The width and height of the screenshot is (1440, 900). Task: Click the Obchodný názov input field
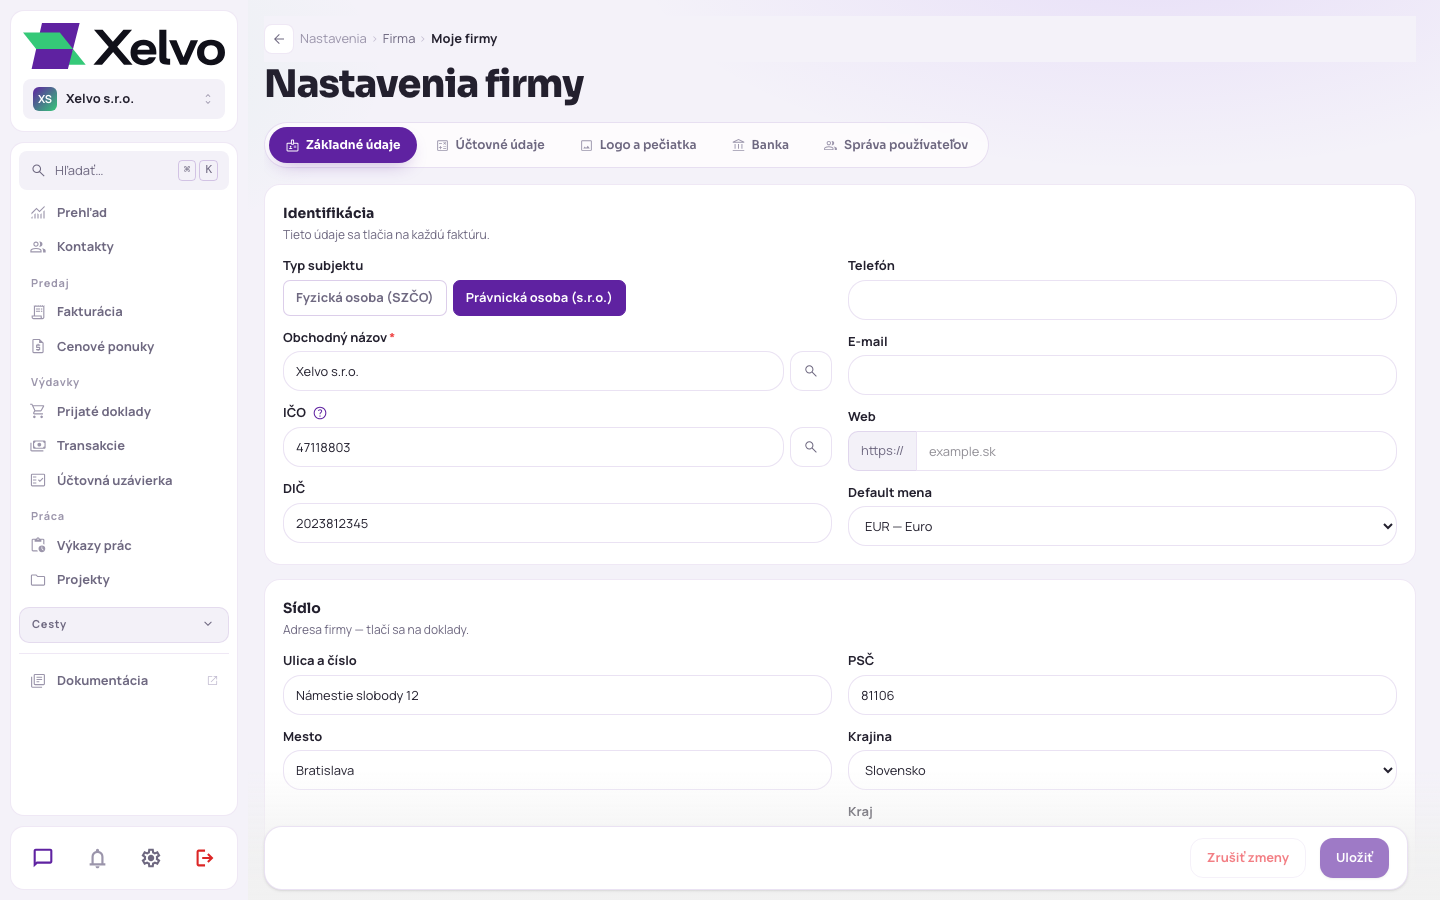[x=533, y=371]
